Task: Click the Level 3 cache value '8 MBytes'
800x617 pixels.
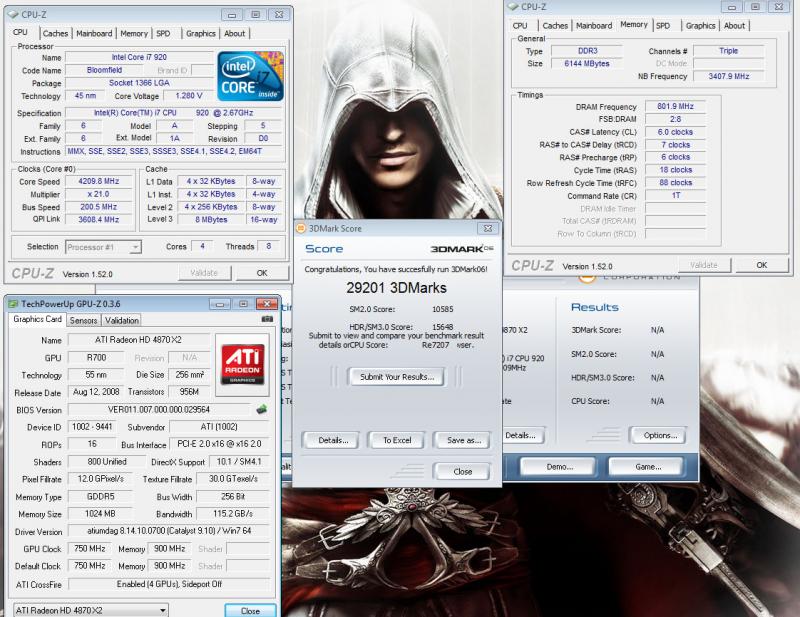Action: pos(211,219)
